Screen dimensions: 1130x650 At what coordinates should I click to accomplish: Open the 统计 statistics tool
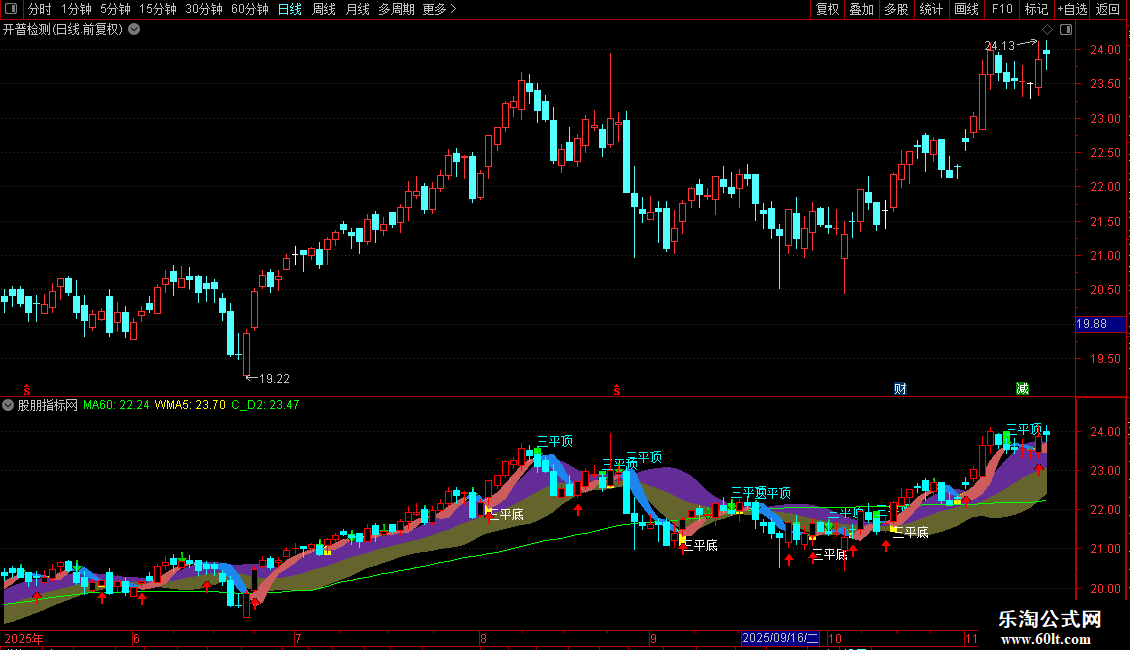pos(930,9)
